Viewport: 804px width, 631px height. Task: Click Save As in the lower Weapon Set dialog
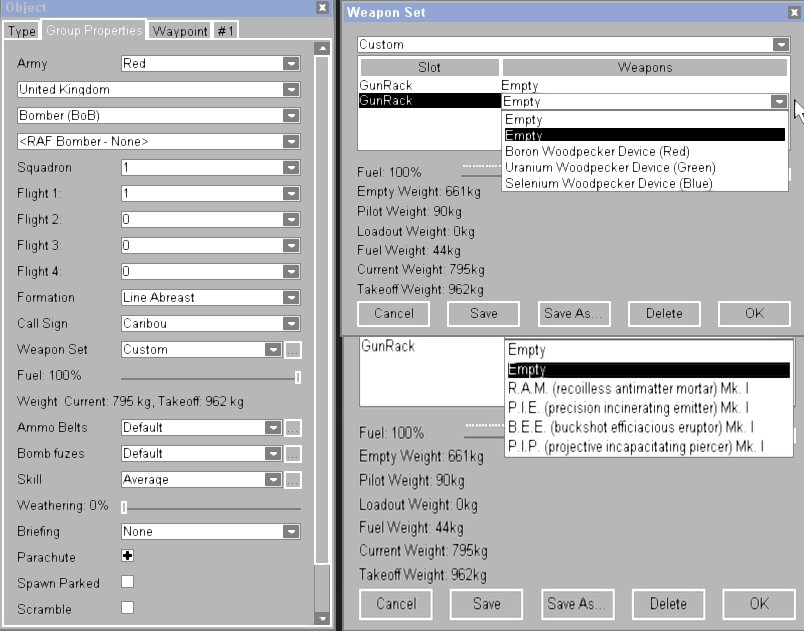[577, 604]
